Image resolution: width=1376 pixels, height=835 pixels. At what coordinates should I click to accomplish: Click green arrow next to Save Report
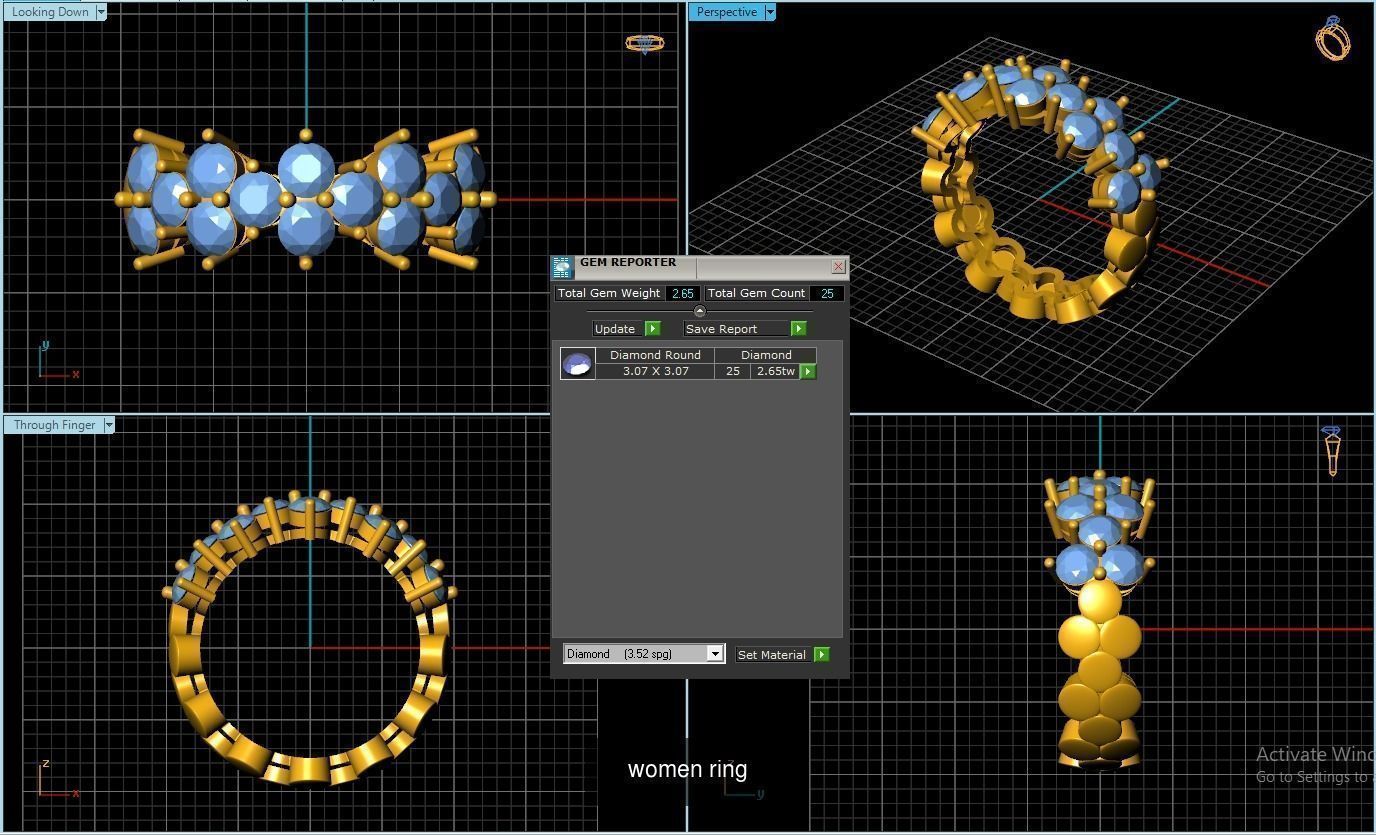799,329
